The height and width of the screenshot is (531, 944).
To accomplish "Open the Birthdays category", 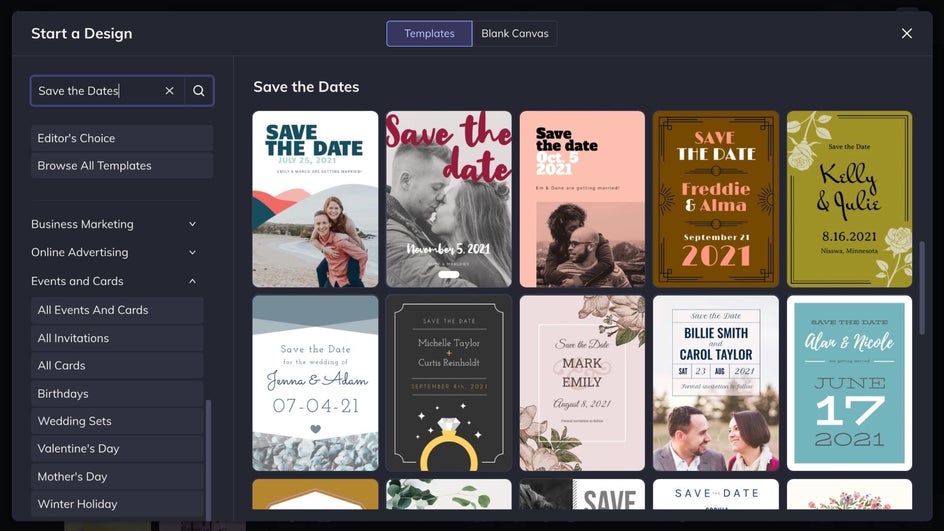I will click(117, 393).
